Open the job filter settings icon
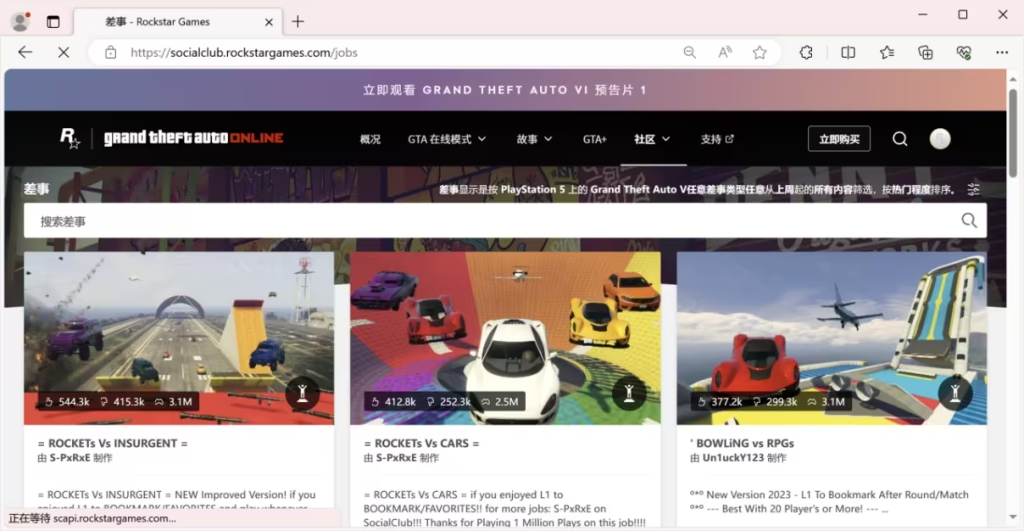This screenshot has height=531, width=1024. coord(973,189)
